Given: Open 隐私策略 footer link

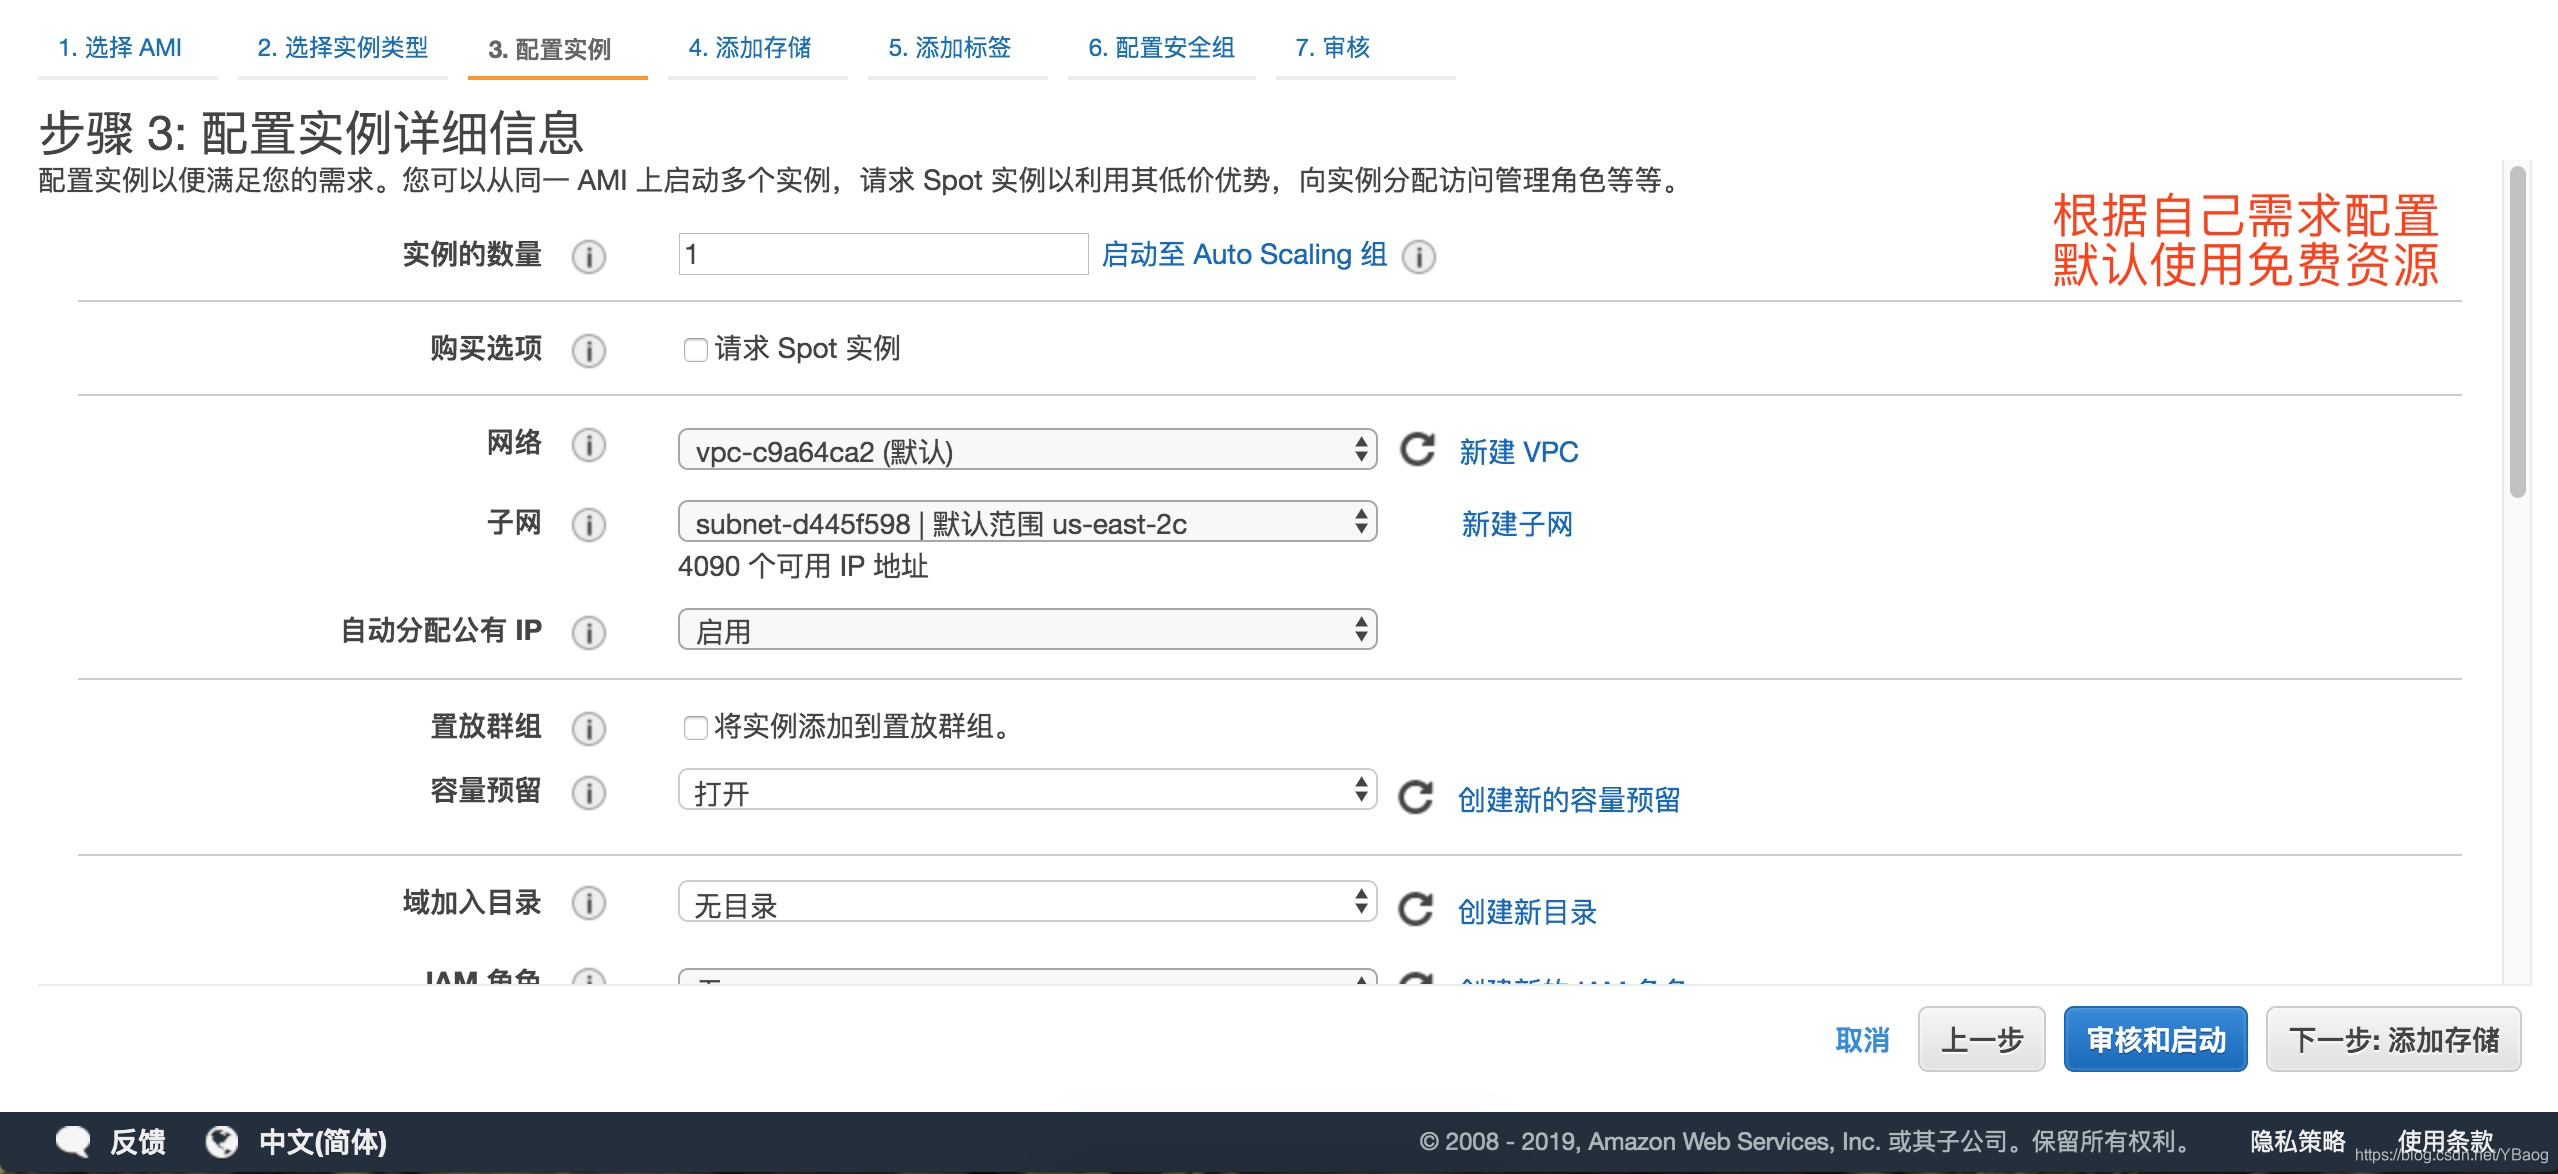Looking at the screenshot, I should coord(2298,1141).
